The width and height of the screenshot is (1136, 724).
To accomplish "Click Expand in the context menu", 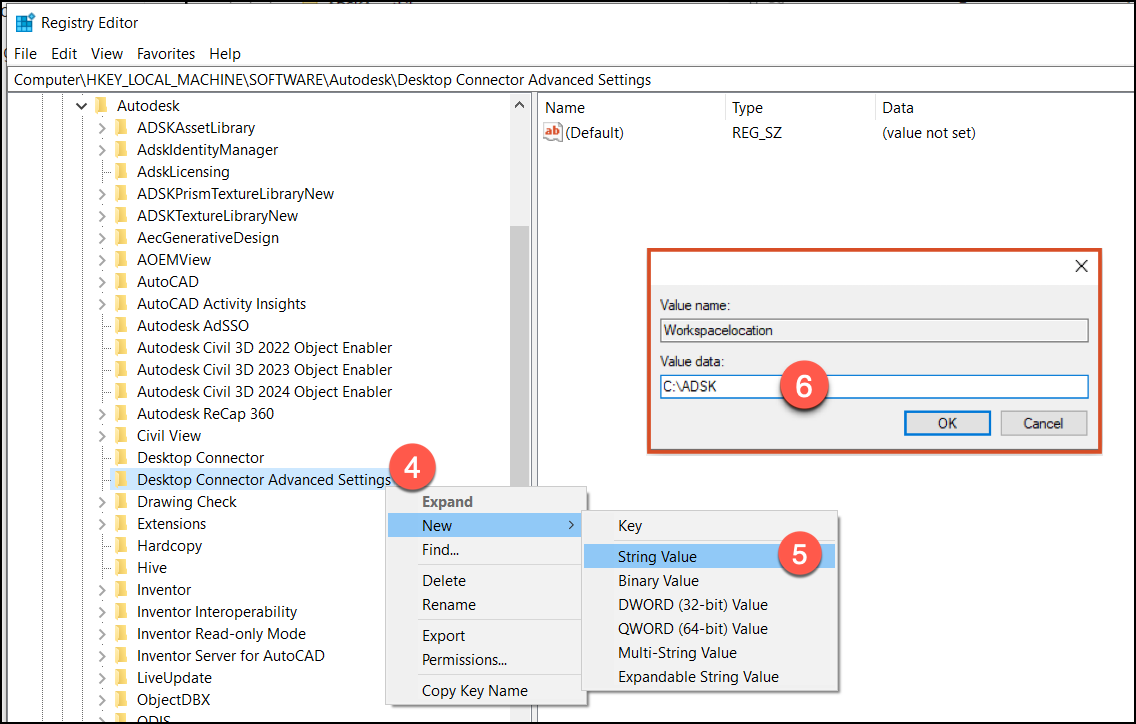I will pos(485,502).
